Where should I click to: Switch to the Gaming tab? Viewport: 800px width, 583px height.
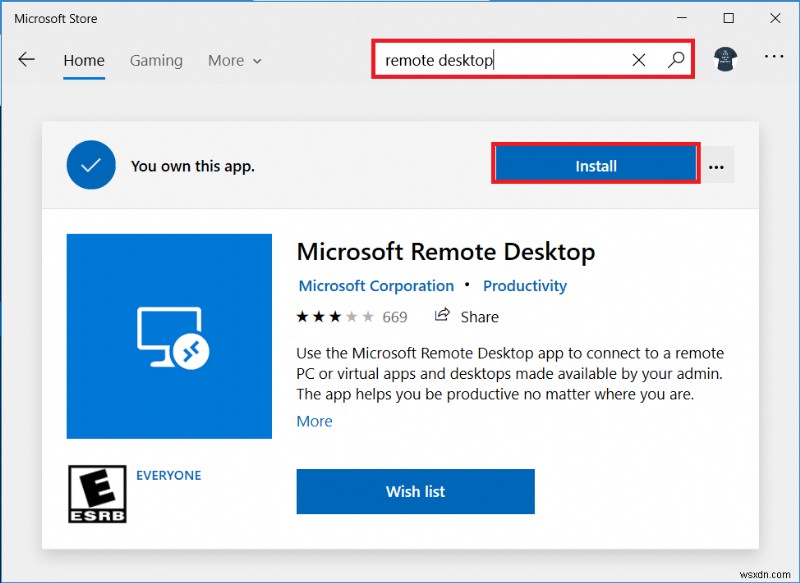coord(156,60)
